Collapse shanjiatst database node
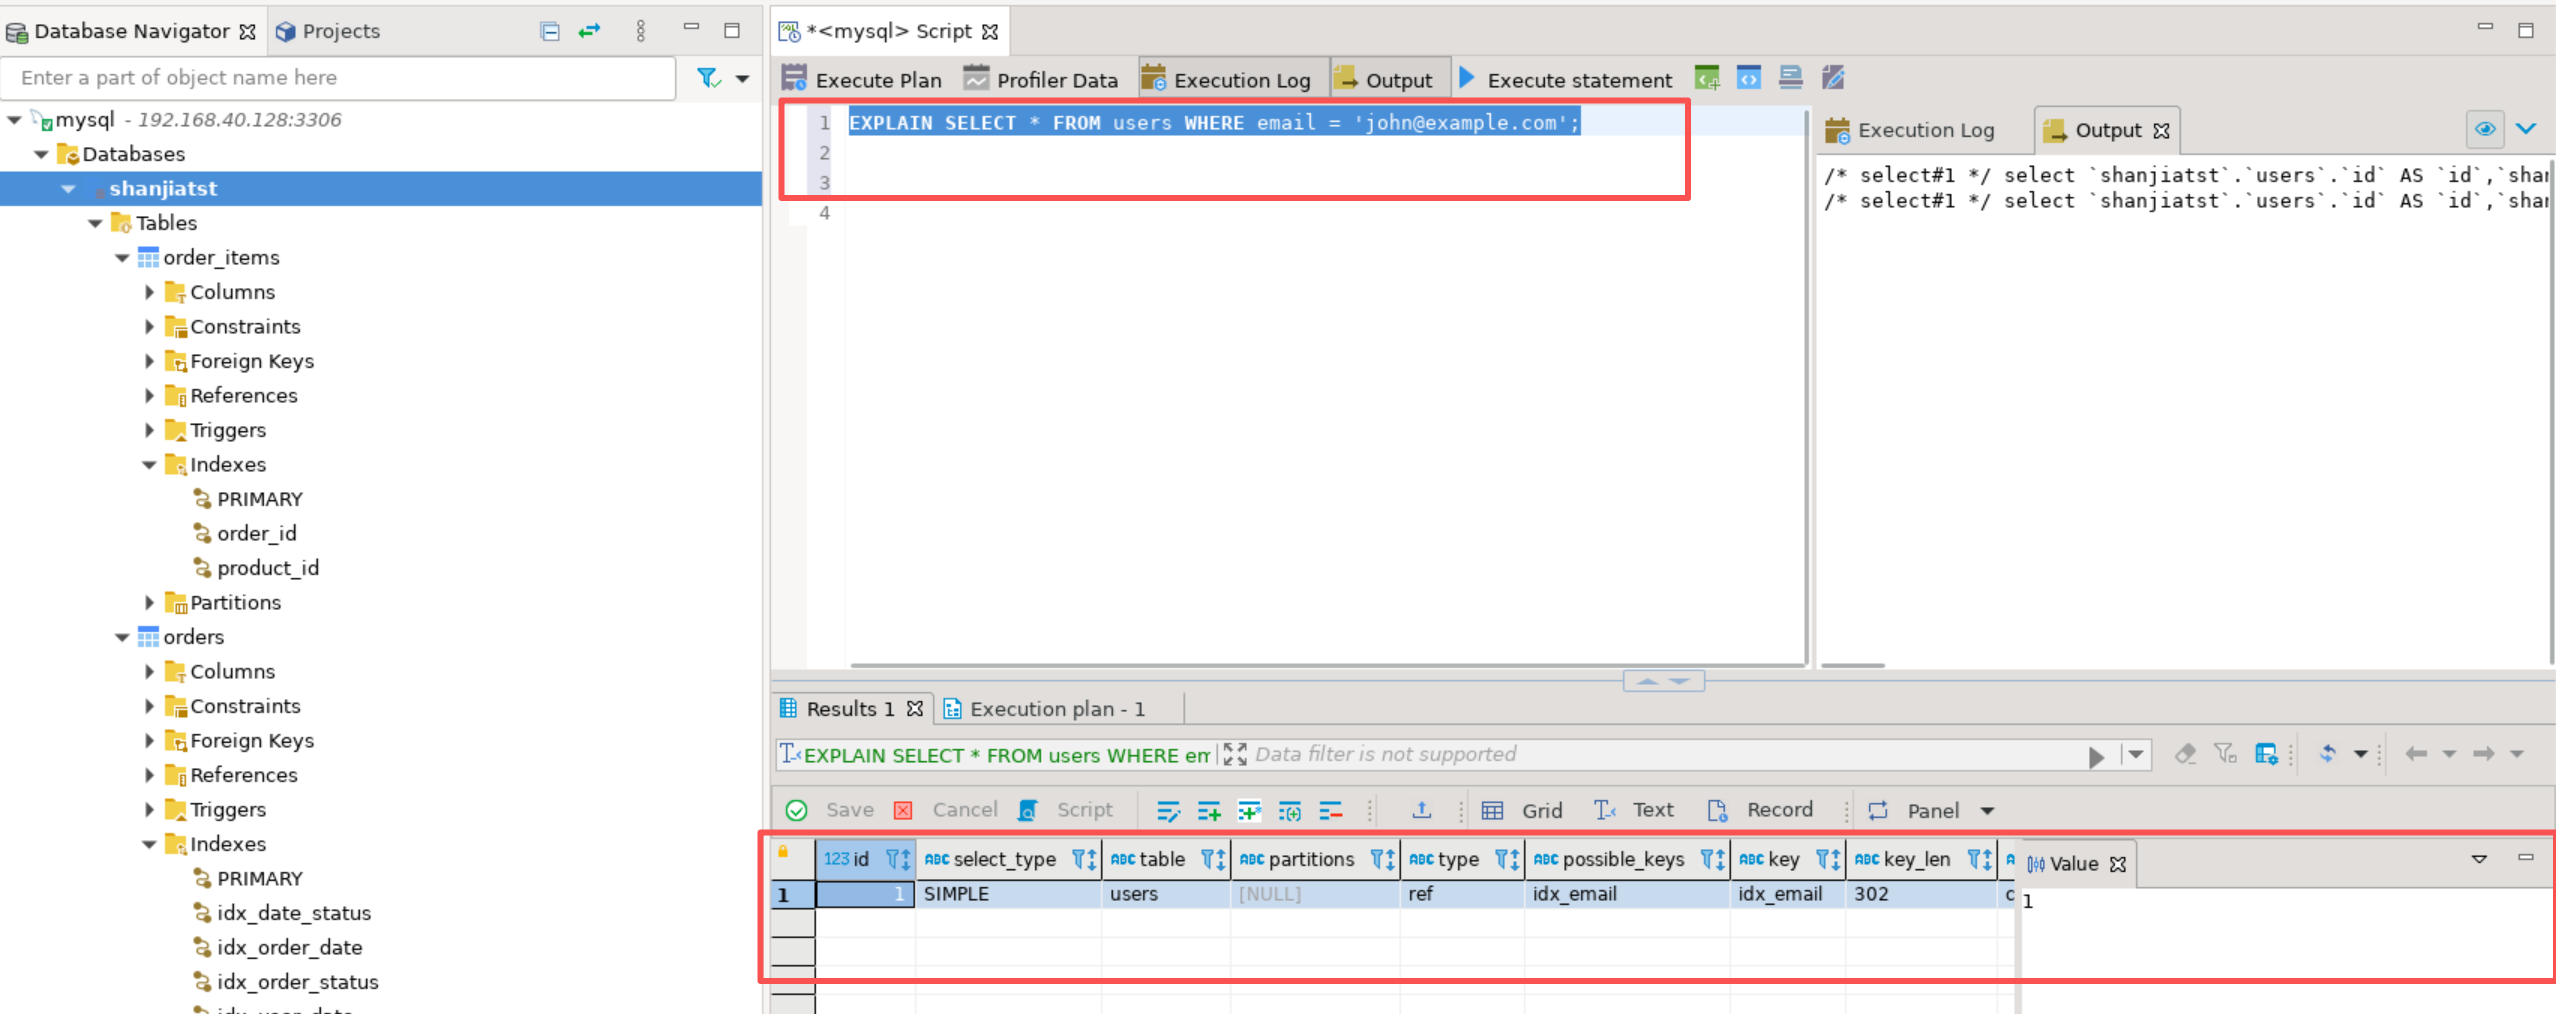Screen dimensions: 2556x1014 coord(68,189)
